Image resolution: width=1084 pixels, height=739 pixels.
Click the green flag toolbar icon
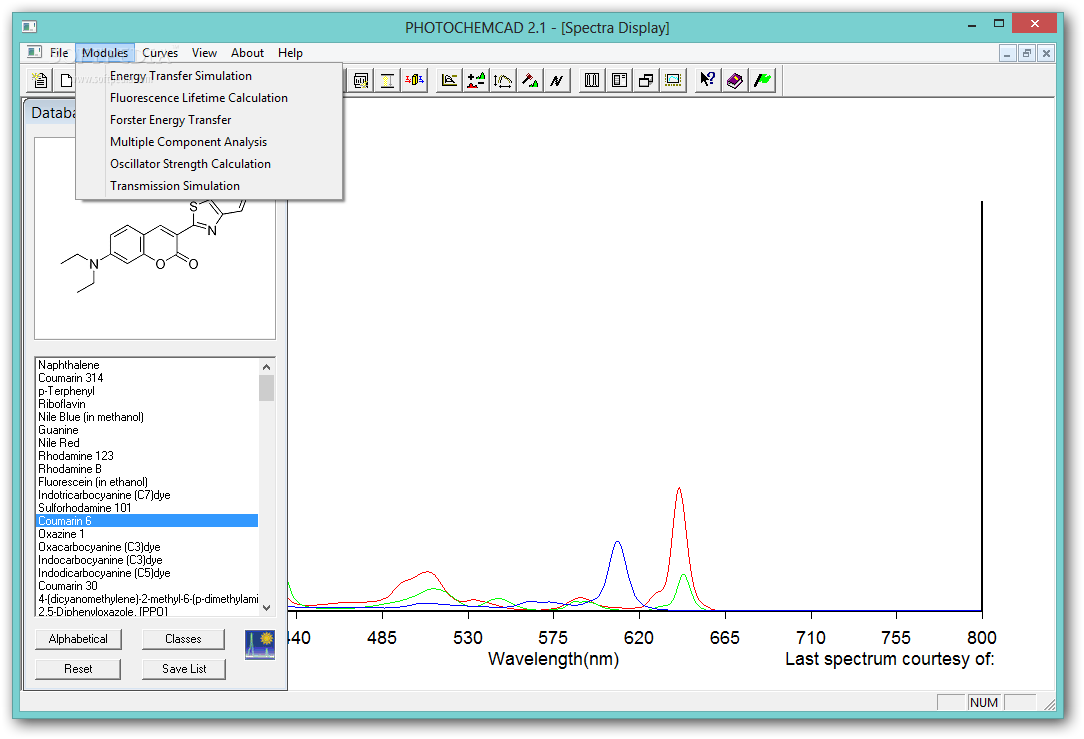point(763,81)
